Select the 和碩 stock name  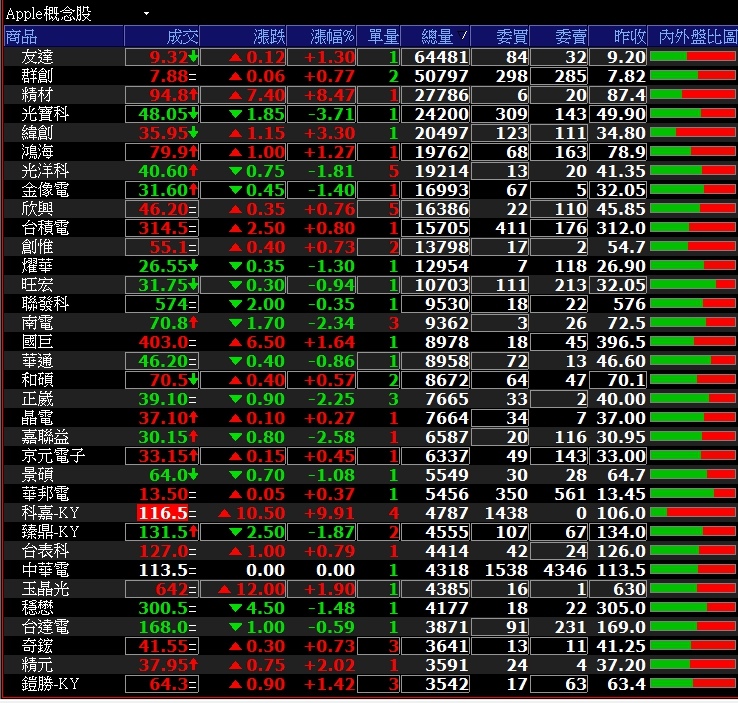tap(37, 380)
